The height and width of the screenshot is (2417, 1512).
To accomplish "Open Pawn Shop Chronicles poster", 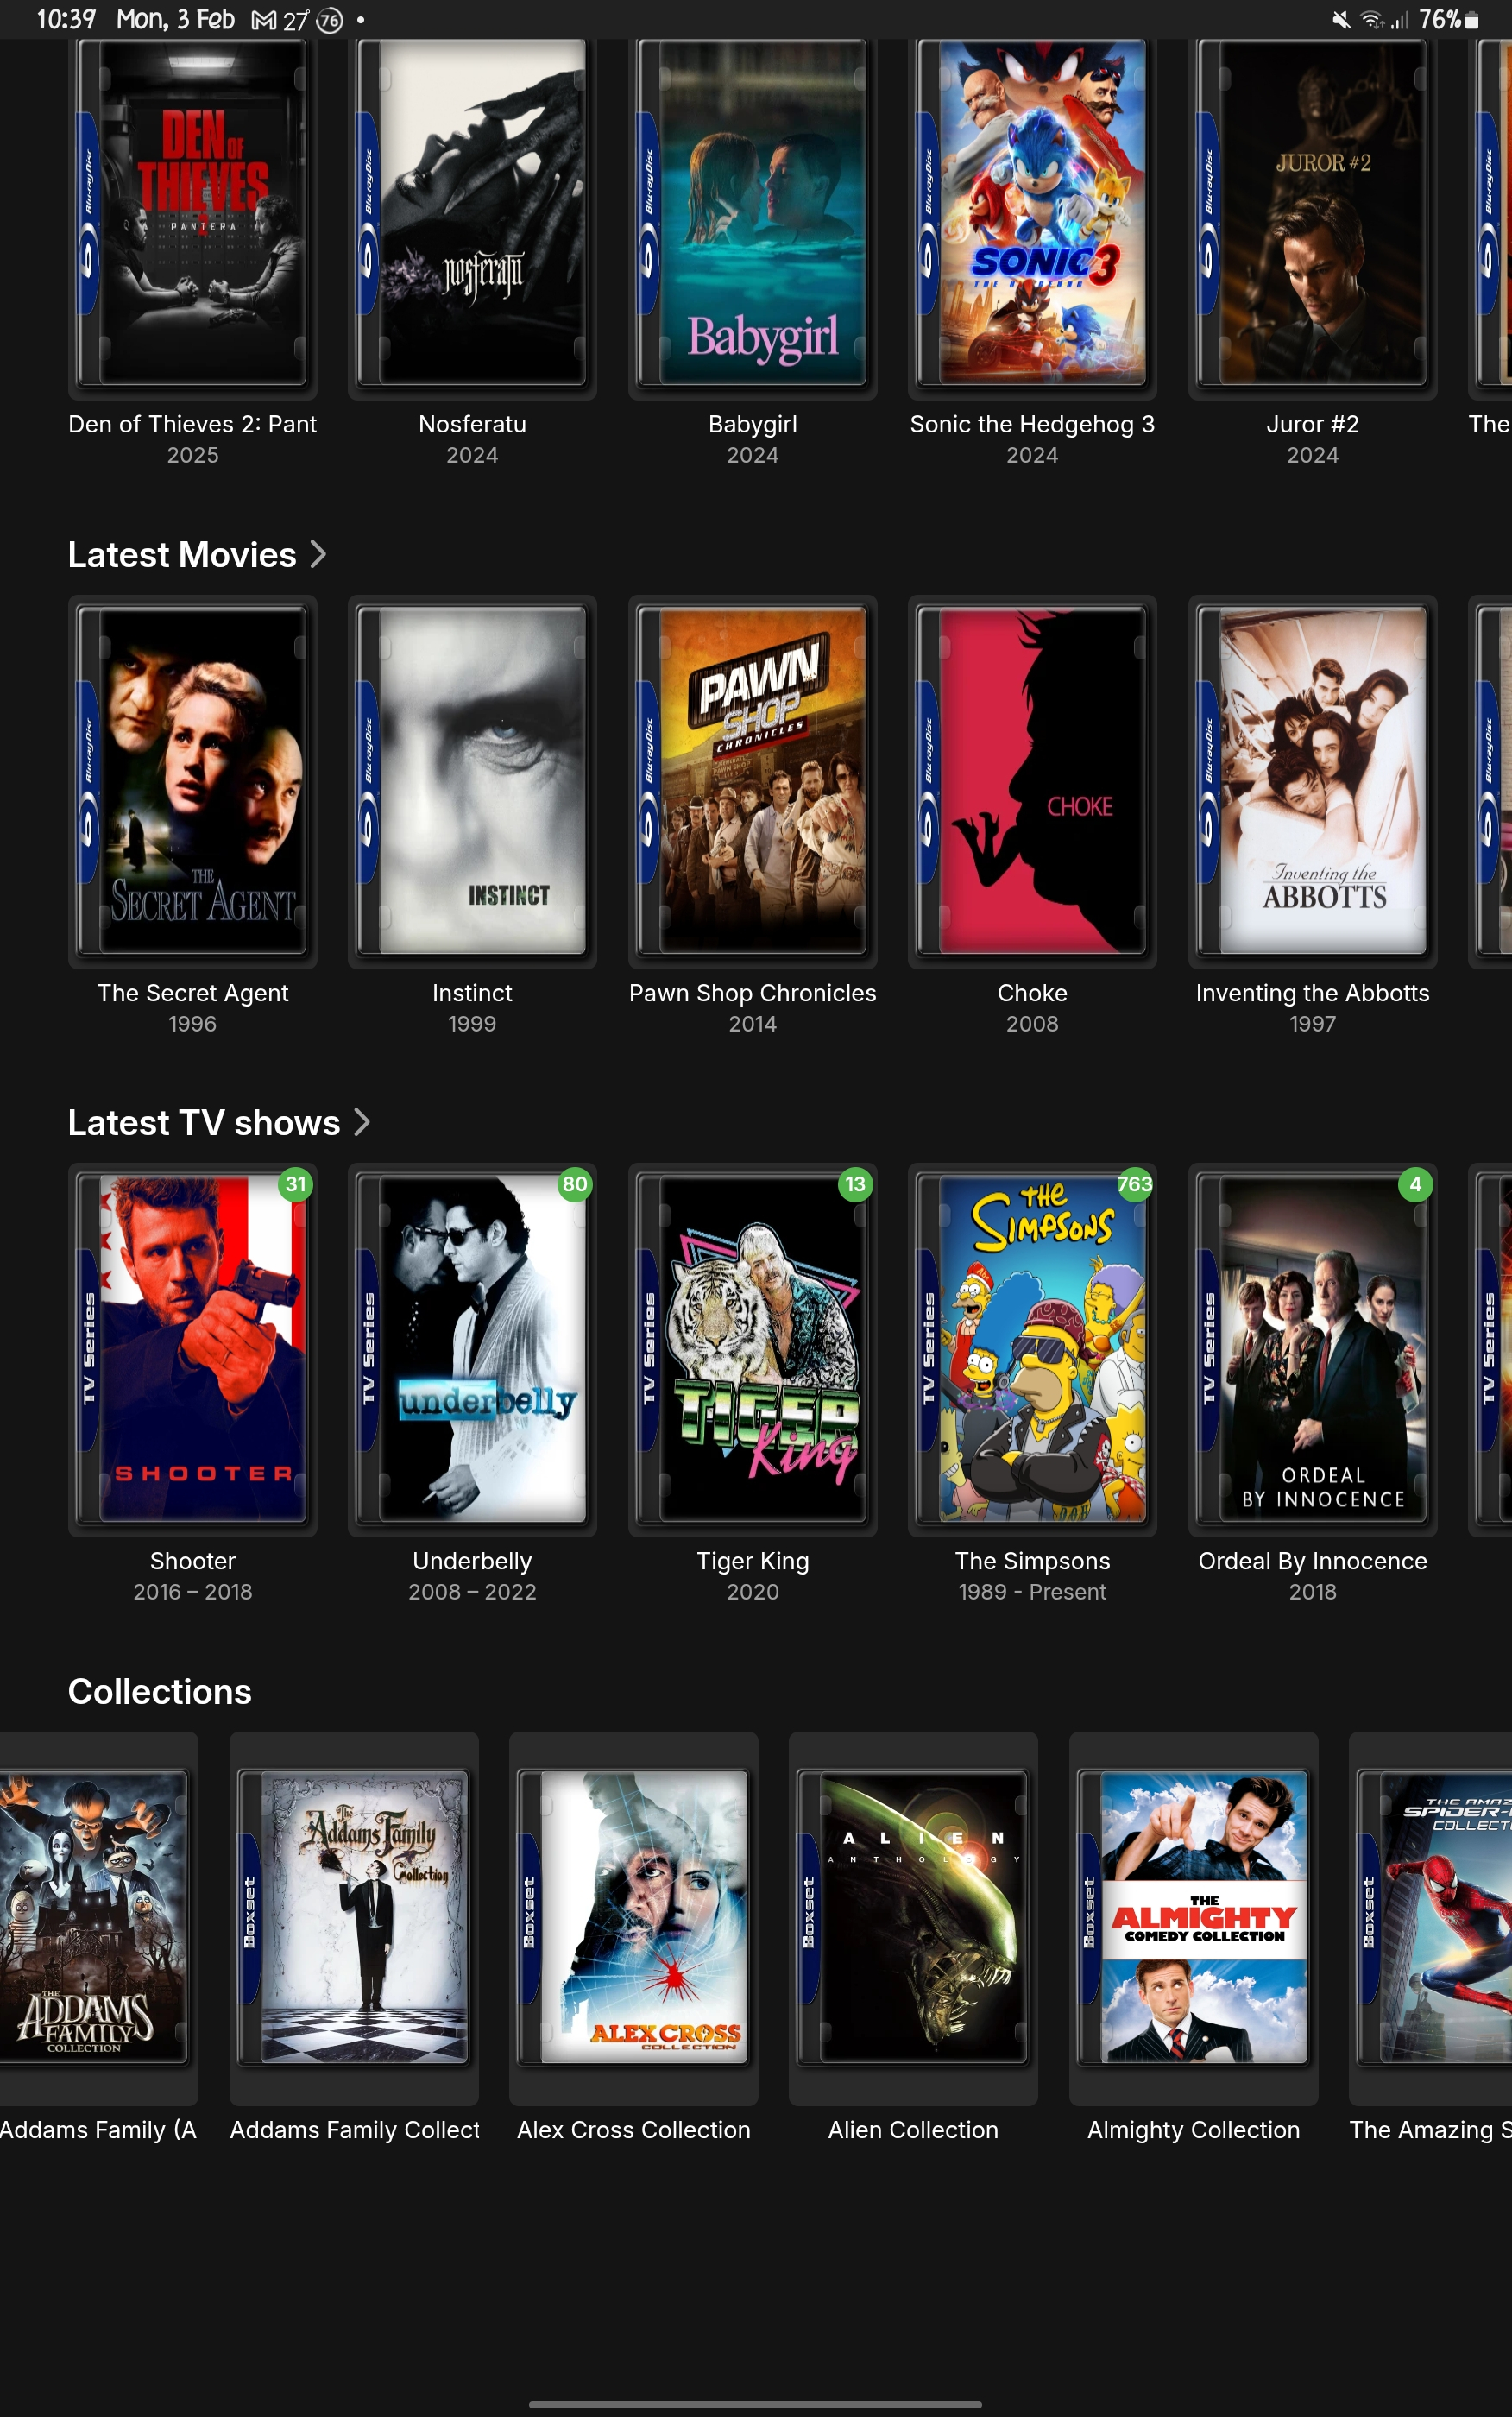I will pyautogui.click(x=752, y=782).
